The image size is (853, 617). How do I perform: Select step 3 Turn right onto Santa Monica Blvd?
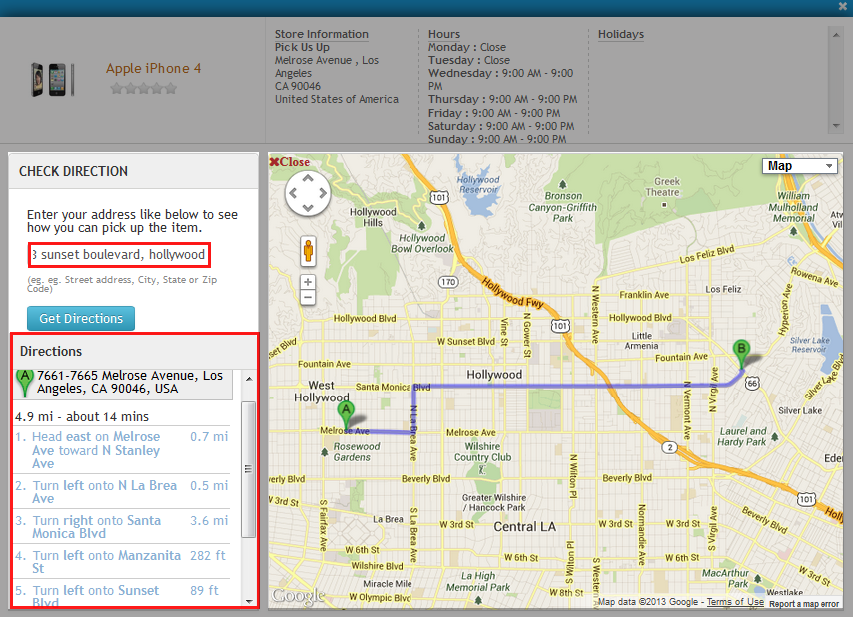pos(122,527)
